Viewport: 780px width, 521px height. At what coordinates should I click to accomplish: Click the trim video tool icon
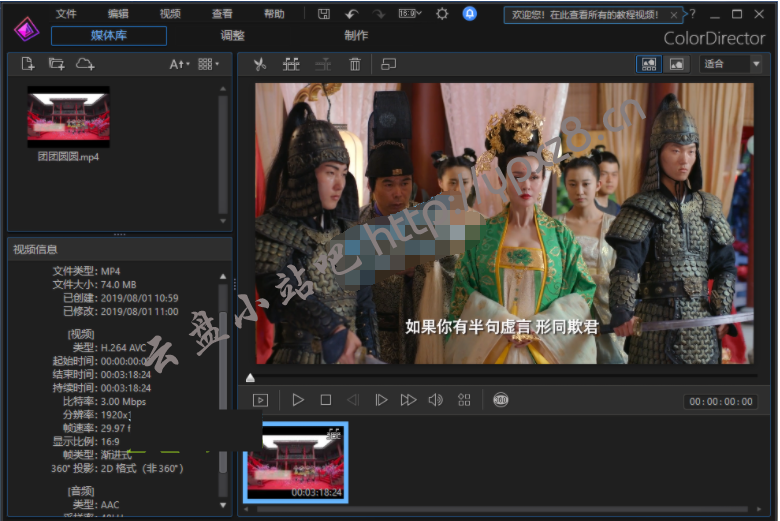(x=291, y=64)
